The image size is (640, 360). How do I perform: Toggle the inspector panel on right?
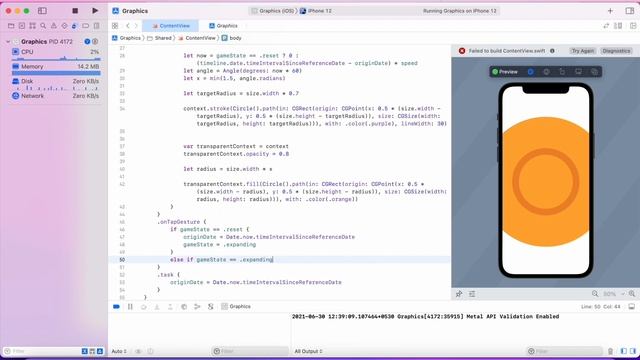click(630, 11)
